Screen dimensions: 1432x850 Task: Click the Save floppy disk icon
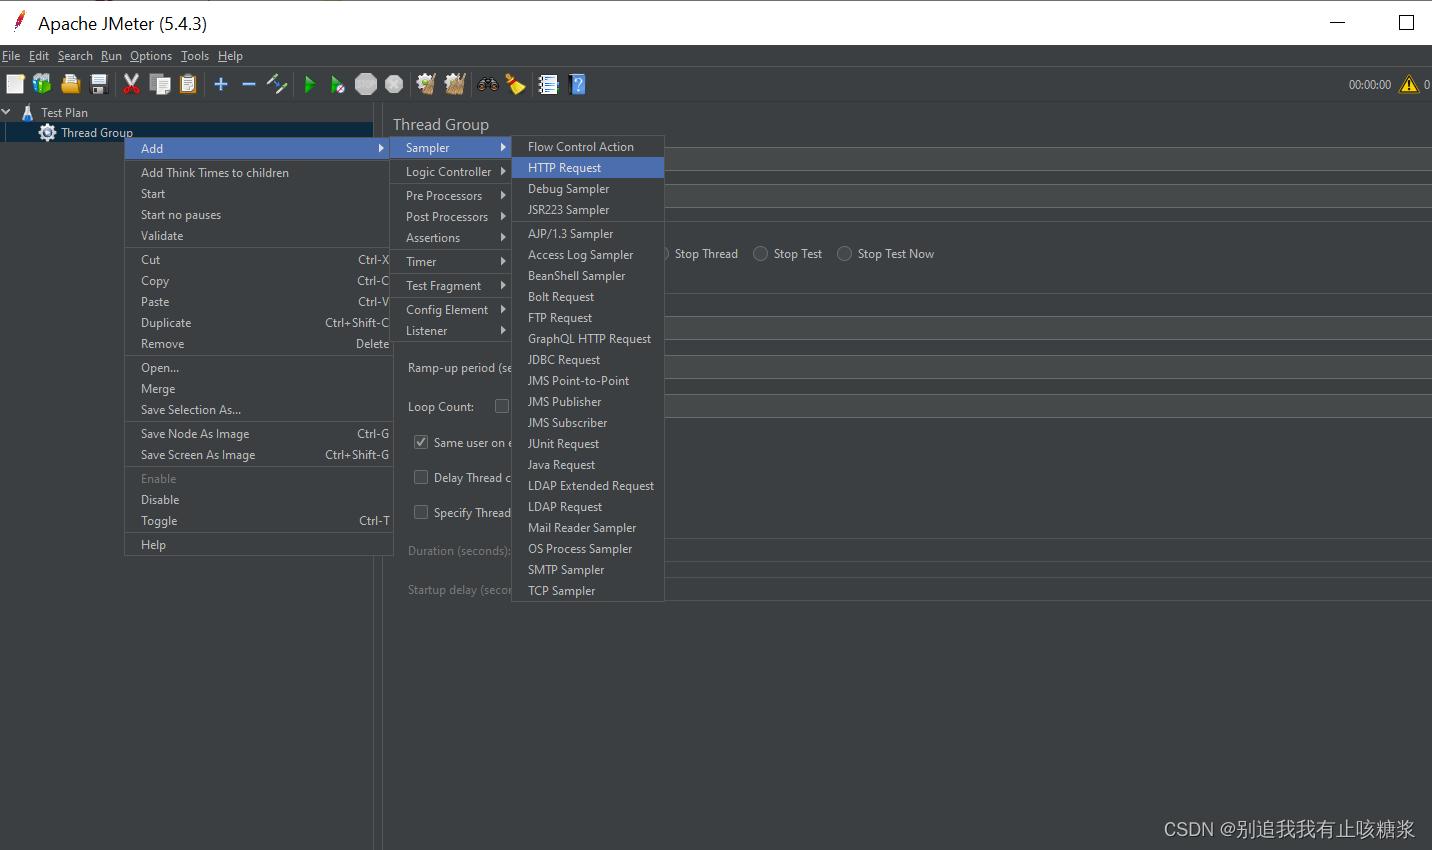[99, 84]
